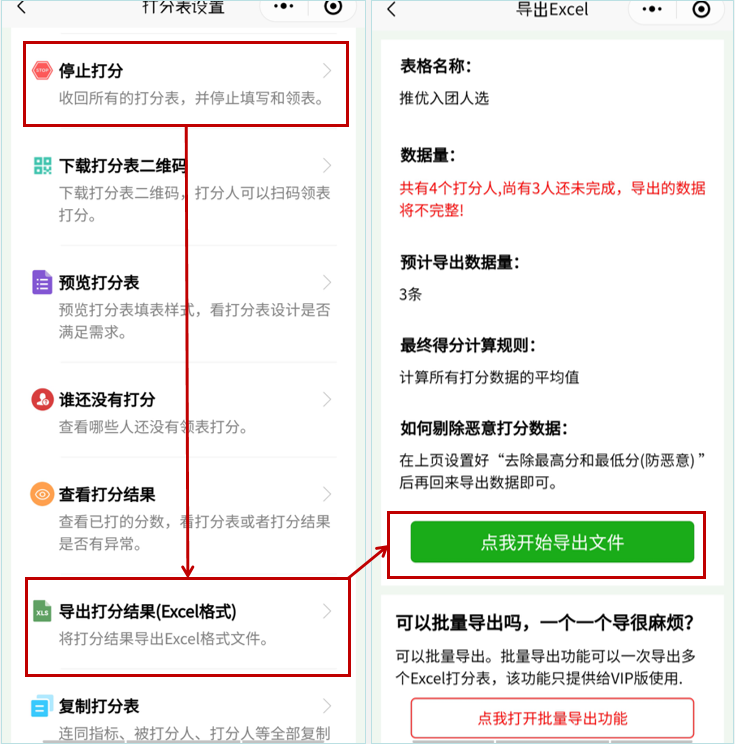Click the circle capsule button on 导出Excel page

701,9
